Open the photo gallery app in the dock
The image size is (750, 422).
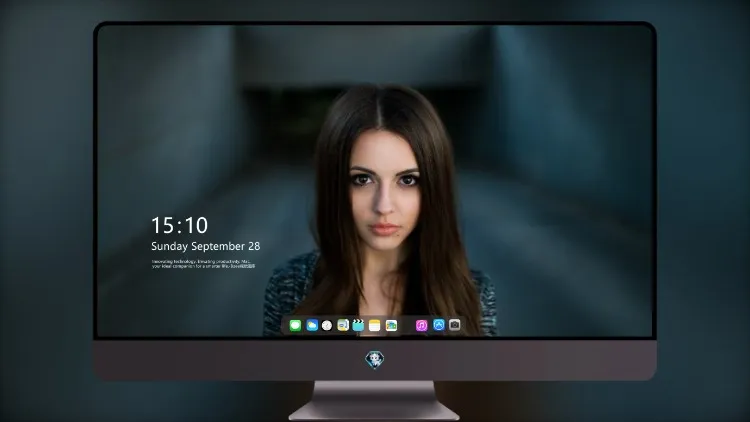point(391,325)
